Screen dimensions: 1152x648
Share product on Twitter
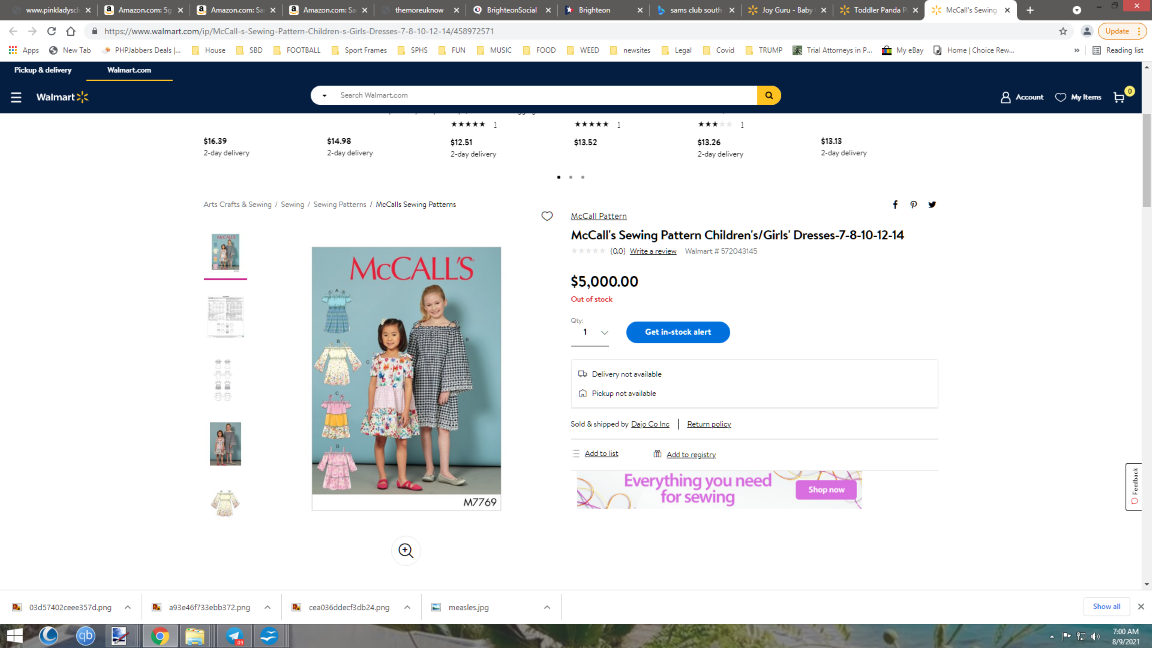(932, 204)
